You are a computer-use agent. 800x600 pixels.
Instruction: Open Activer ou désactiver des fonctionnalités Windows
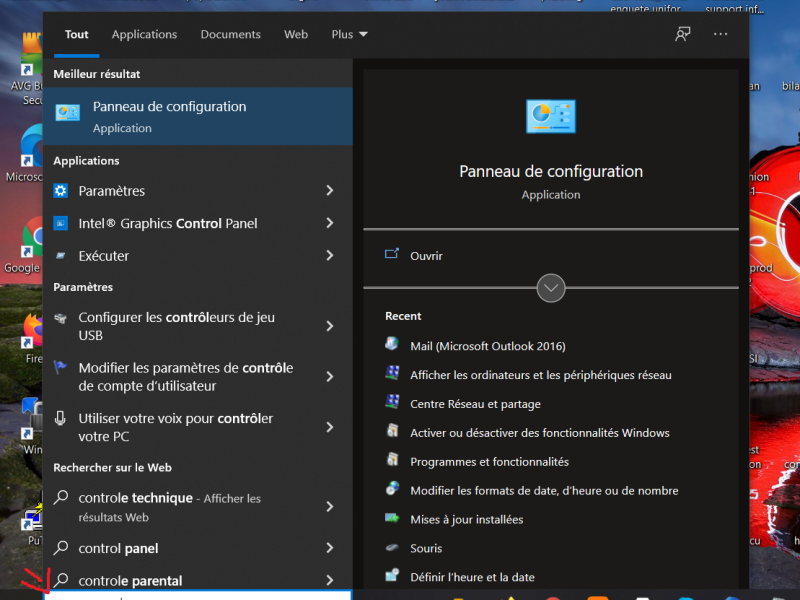[540, 433]
